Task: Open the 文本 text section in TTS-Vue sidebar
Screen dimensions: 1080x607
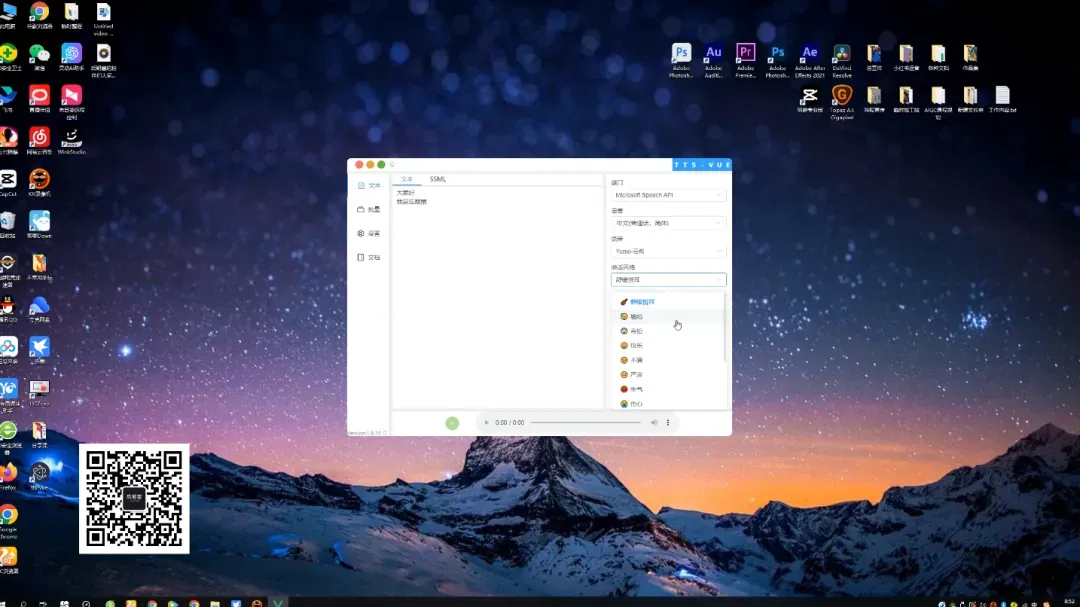Action: pyautogui.click(x=369, y=185)
